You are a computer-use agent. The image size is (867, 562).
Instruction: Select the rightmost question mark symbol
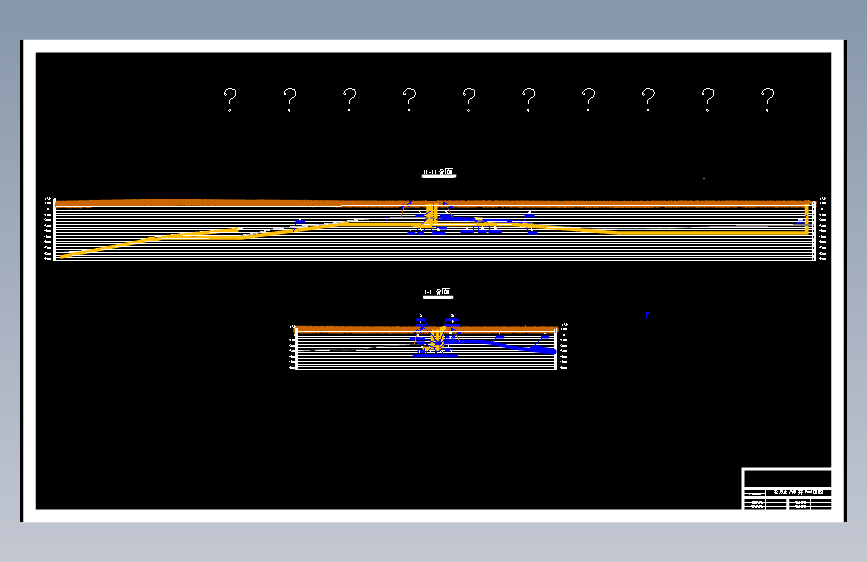click(x=767, y=100)
